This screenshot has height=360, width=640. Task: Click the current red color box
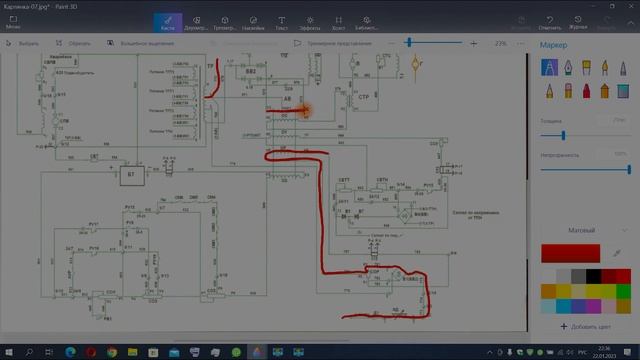coord(571,253)
